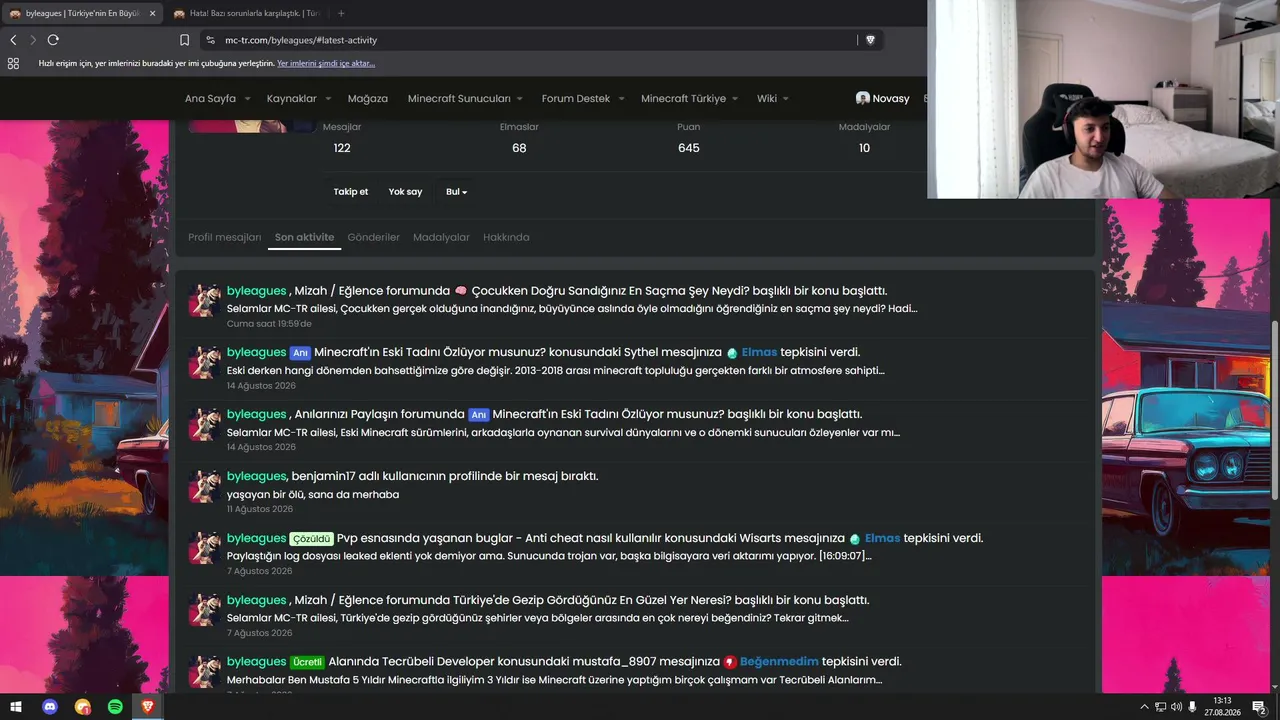Reload the page with the refresh icon
This screenshot has height=720, width=1280.
[53, 40]
